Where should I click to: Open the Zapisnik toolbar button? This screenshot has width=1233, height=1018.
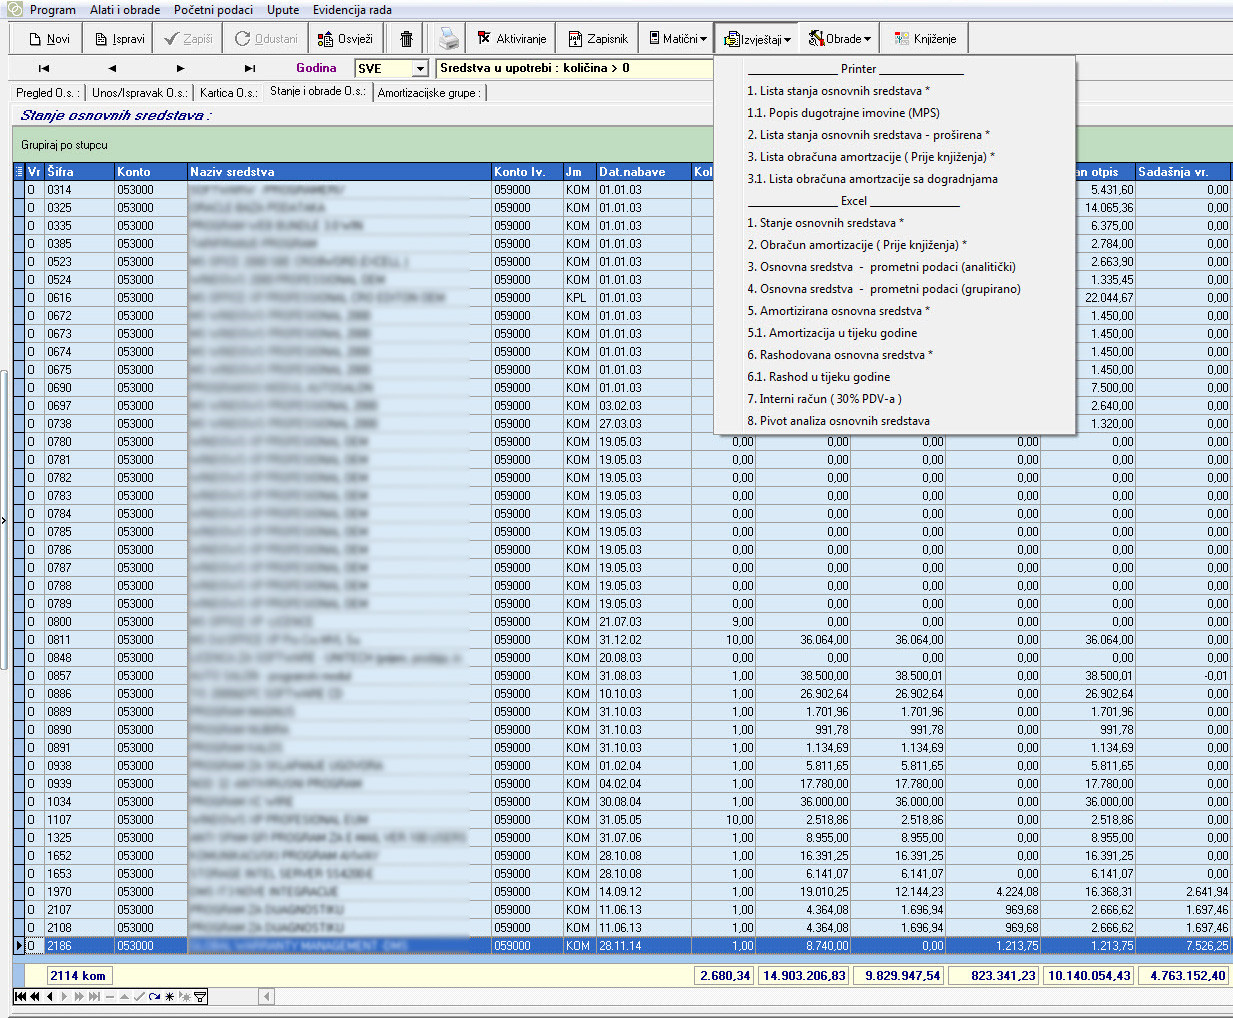coord(598,39)
